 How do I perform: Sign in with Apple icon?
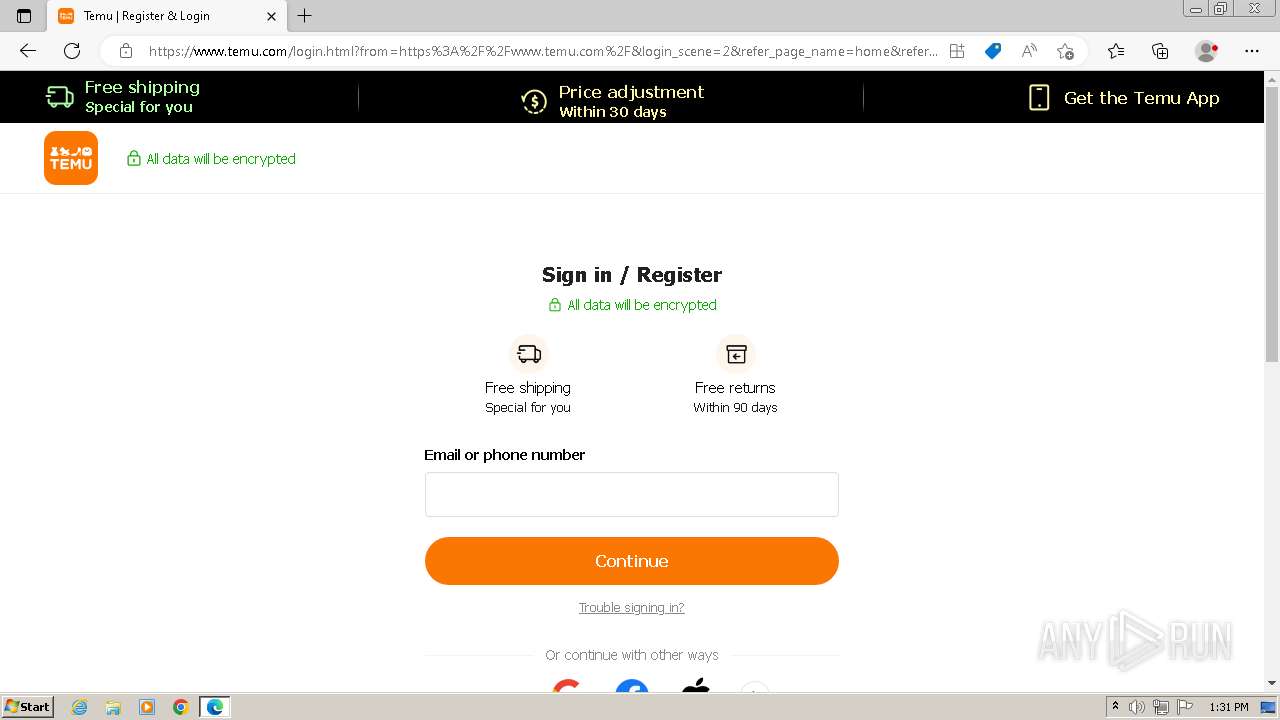point(695,685)
